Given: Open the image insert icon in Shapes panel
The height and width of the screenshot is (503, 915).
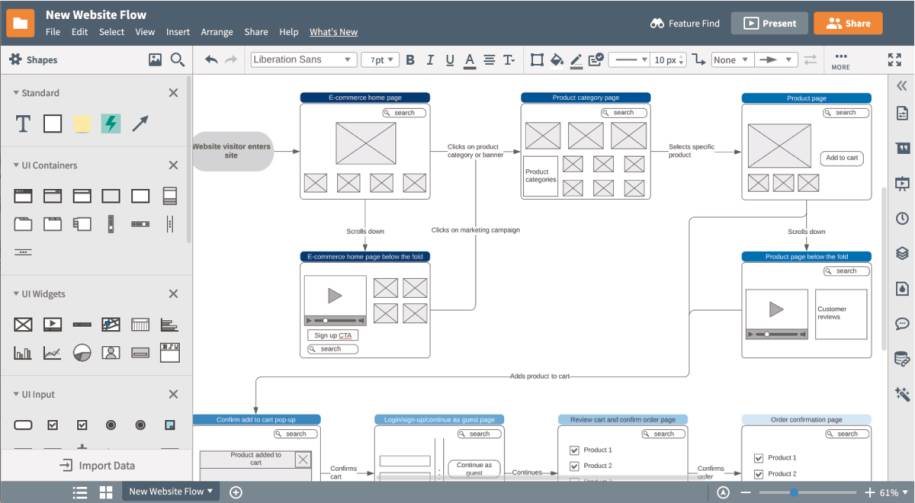Looking at the screenshot, I should pyautogui.click(x=155, y=59).
